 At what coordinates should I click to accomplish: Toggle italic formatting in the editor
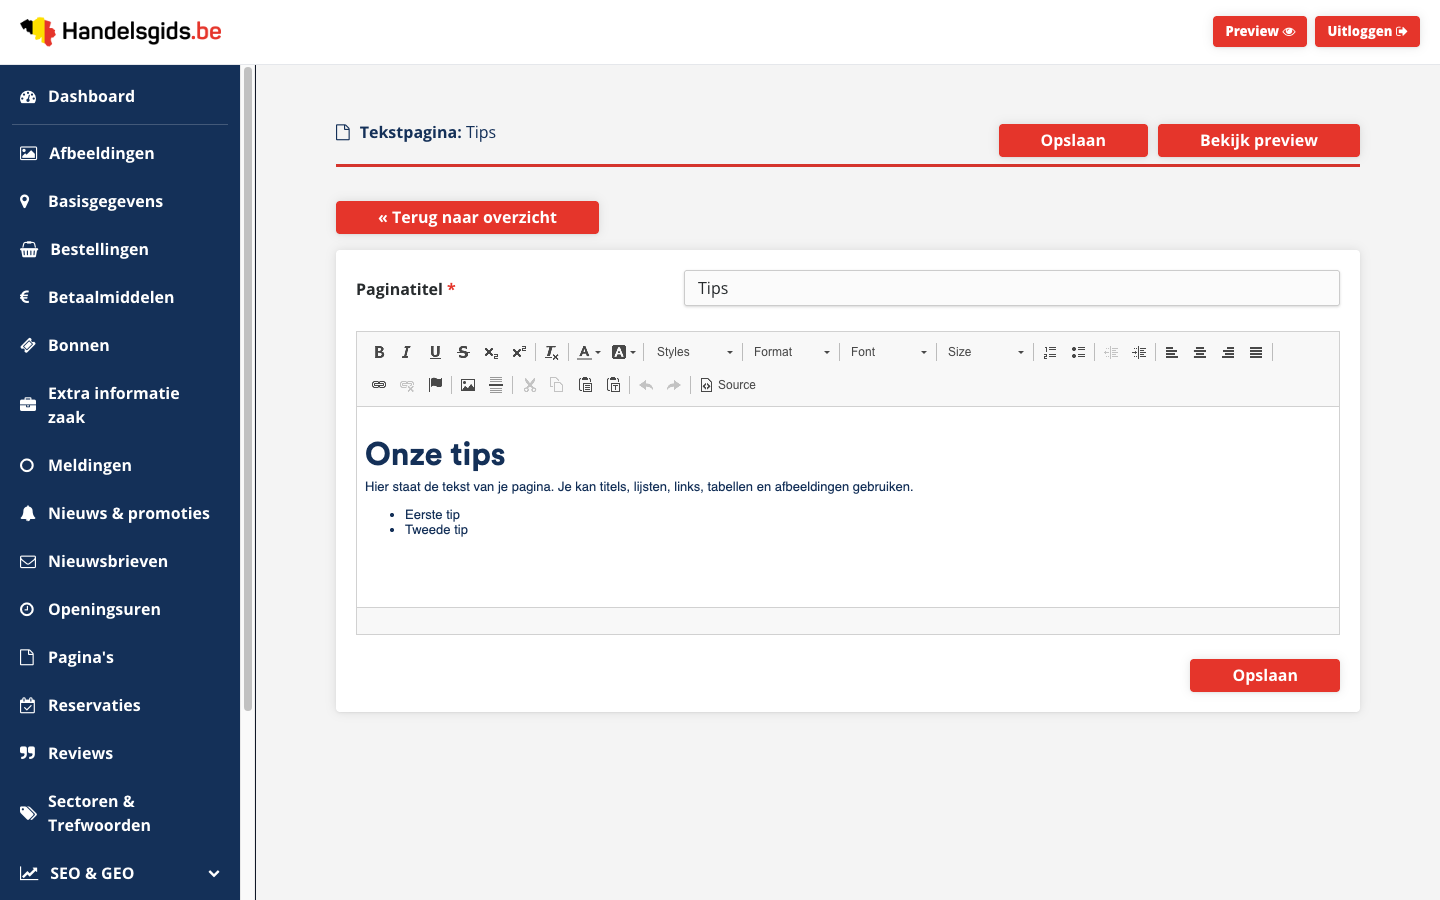406,352
